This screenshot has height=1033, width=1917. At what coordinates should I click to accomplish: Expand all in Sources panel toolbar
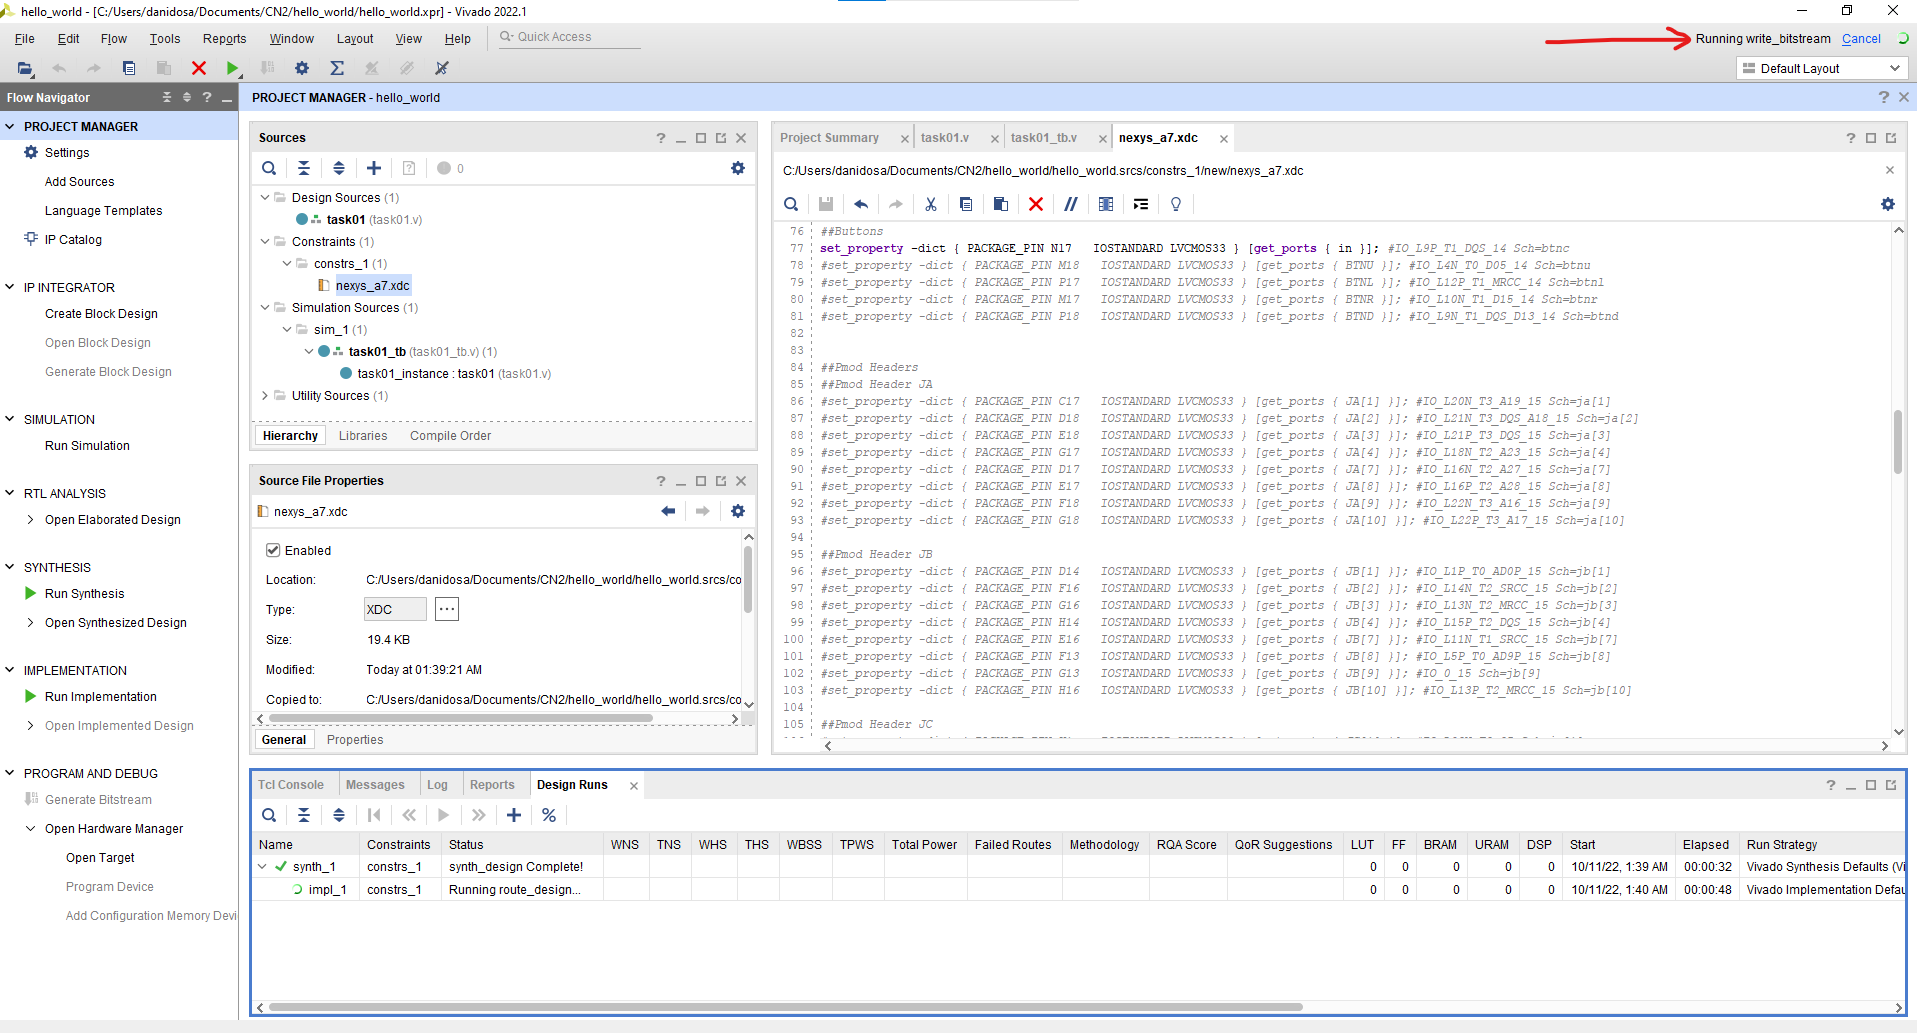tap(339, 168)
